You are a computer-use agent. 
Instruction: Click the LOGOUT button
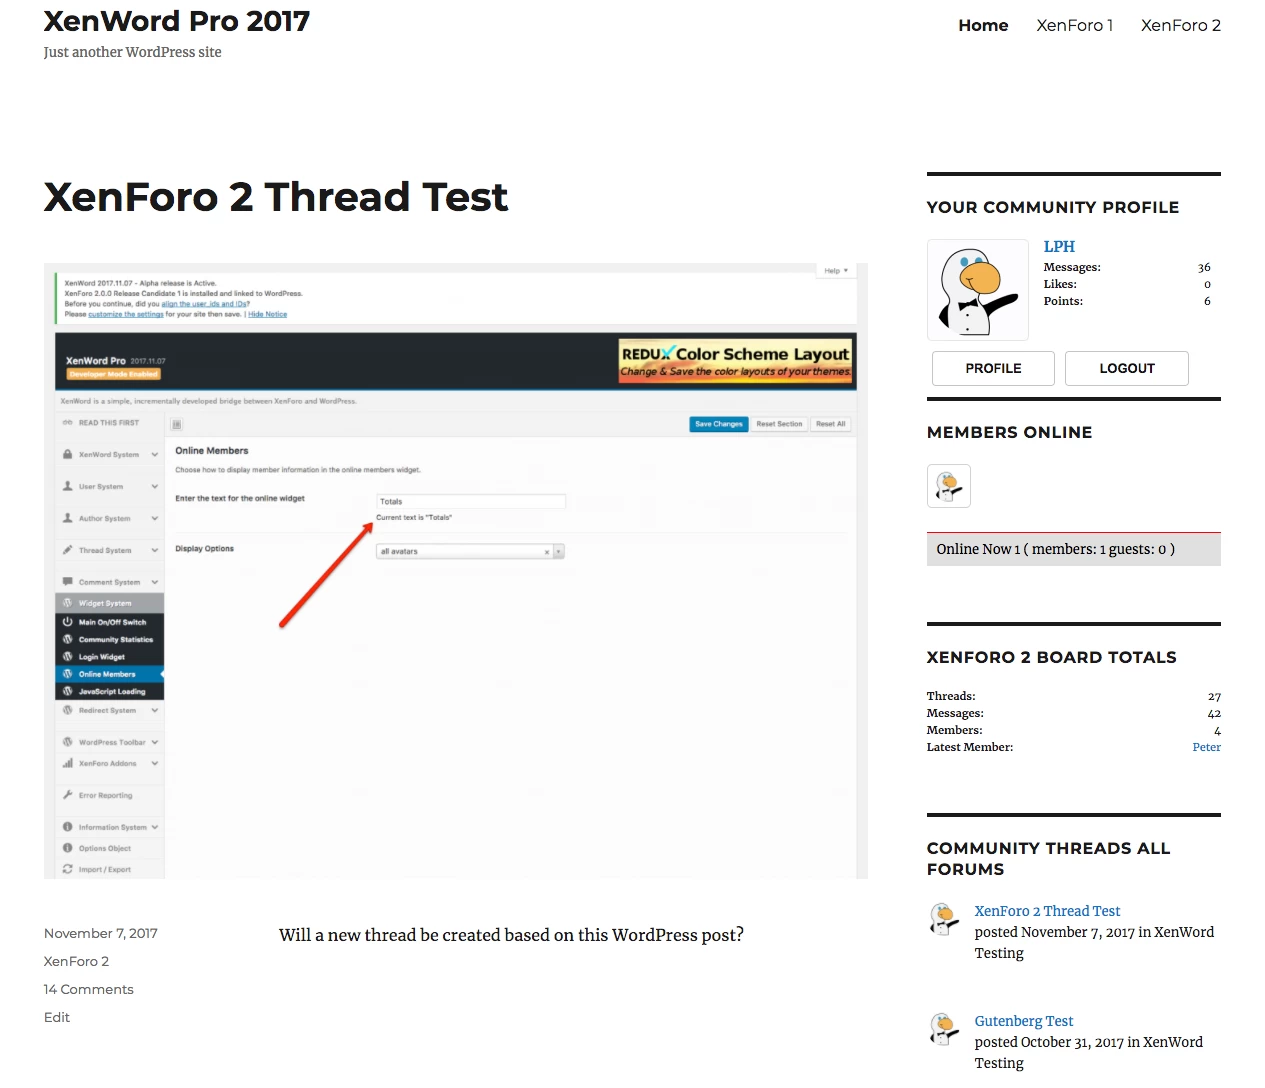click(1127, 368)
